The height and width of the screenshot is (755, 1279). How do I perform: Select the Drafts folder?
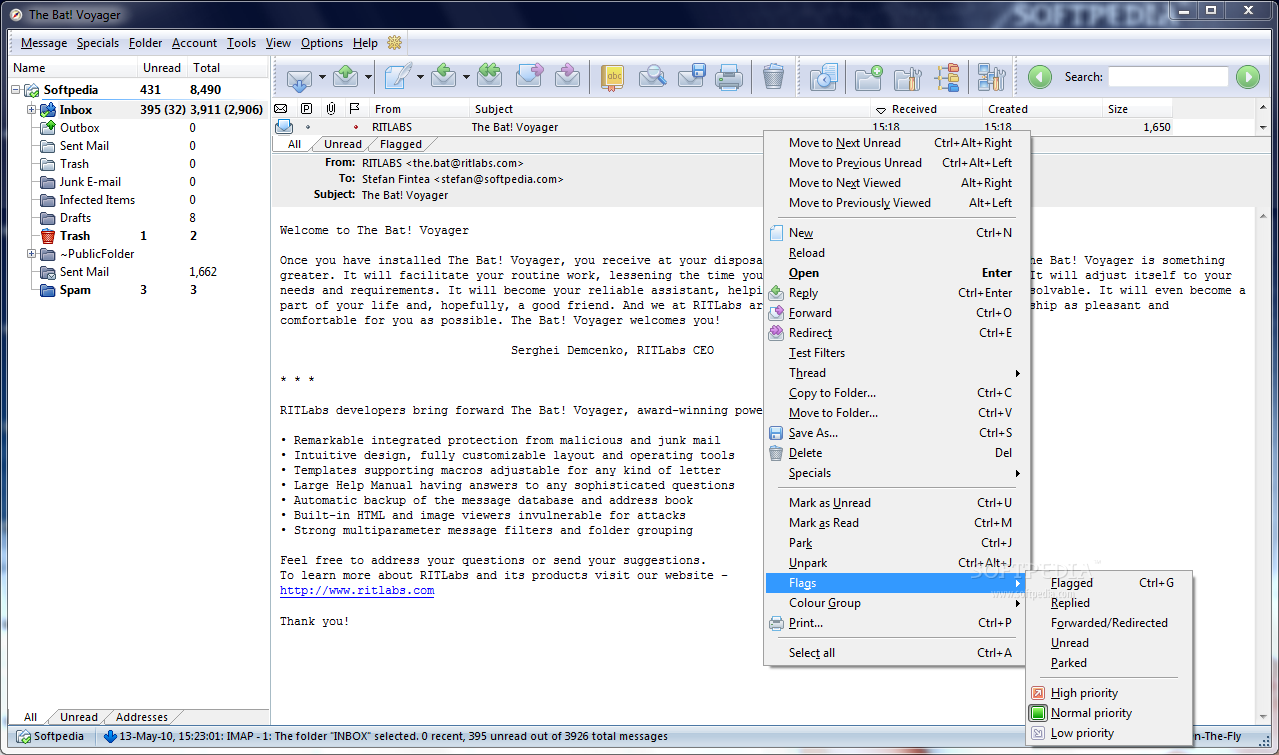[75, 218]
